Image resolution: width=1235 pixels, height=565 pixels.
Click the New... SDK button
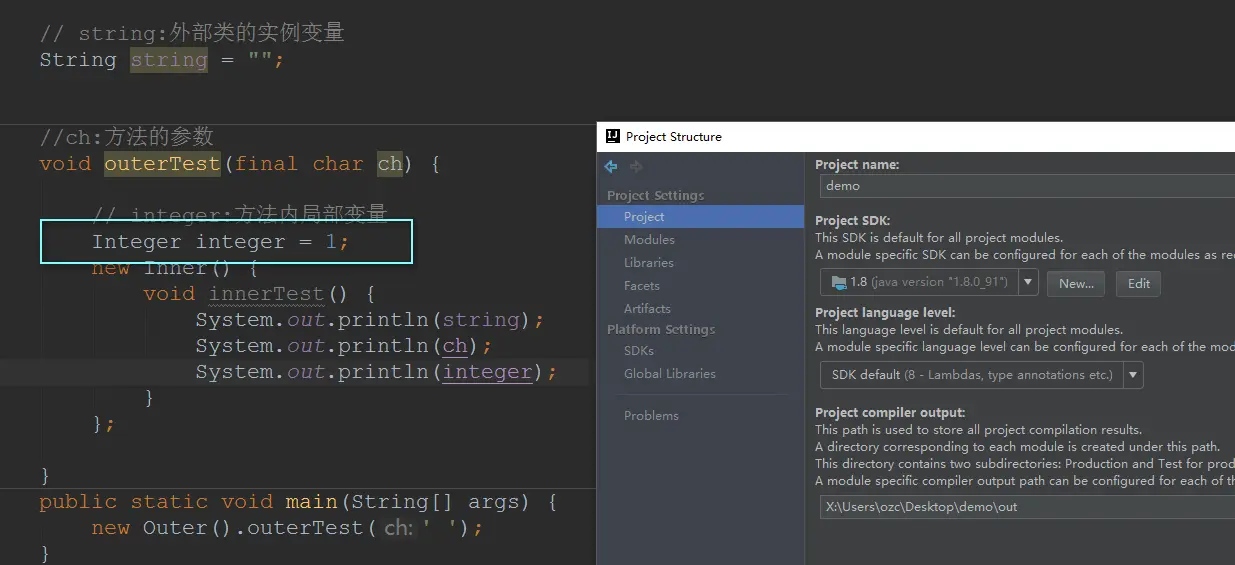click(1076, 283)
